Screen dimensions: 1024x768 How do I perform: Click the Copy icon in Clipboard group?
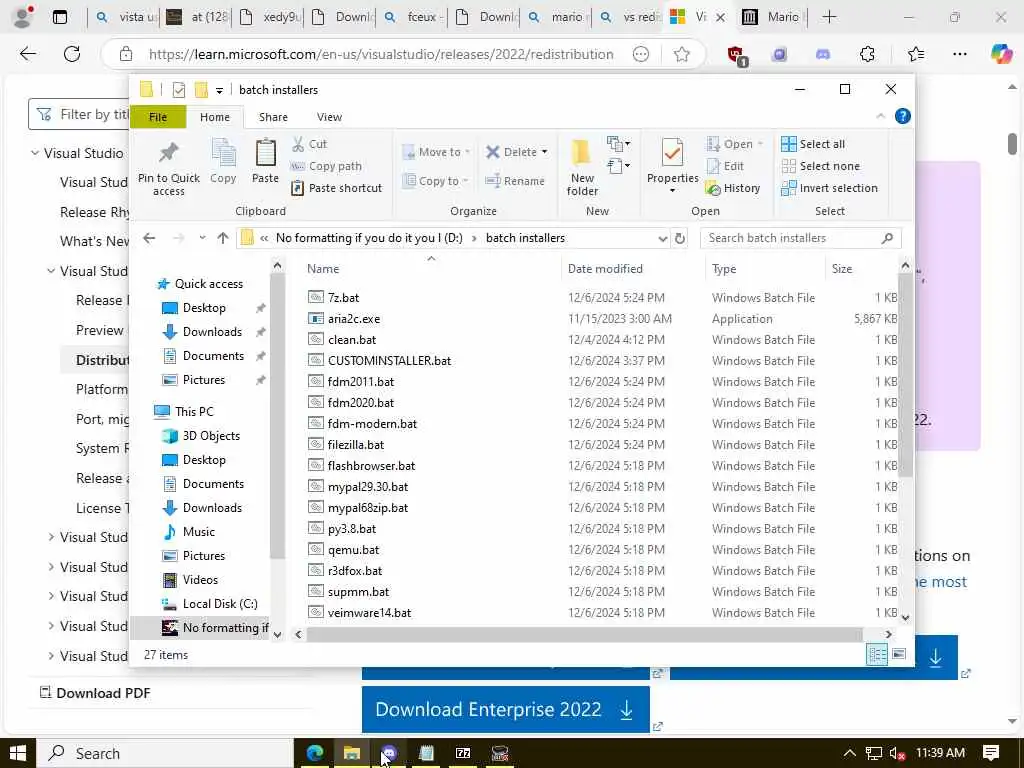[x=223, y=161]
